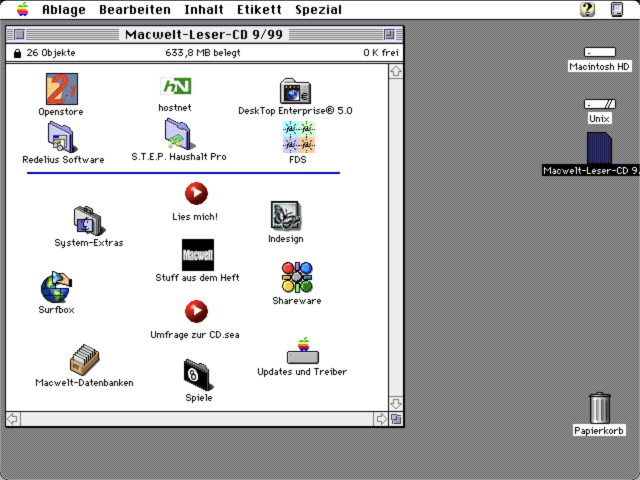Image resolution: width=640 pixels, height=480 pixels.
Task: Click the 'Stuff aus dem Heft' label
Action: pyautogui.click(x=198, y=278)
